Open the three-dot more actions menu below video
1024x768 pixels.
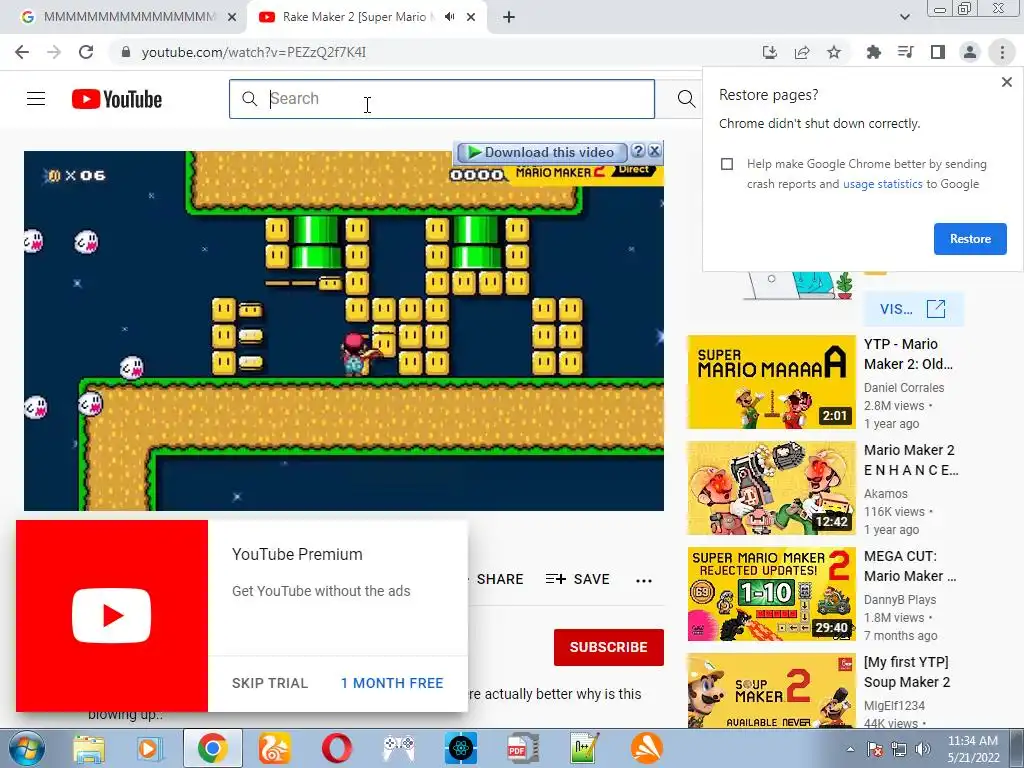coord(644,581)
